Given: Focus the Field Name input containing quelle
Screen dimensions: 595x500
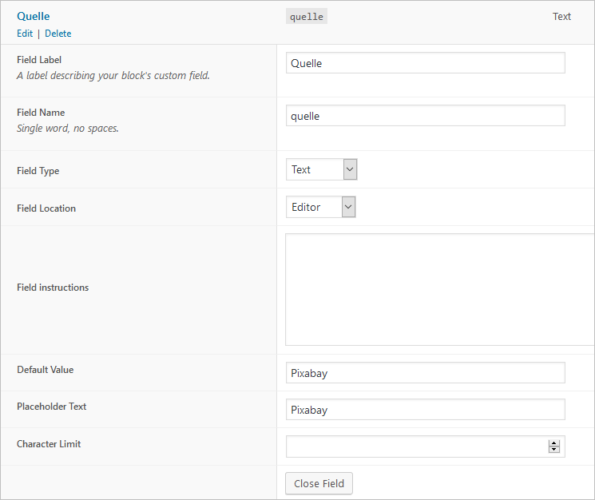Looking at the screenshot, I should pos(425,116).
